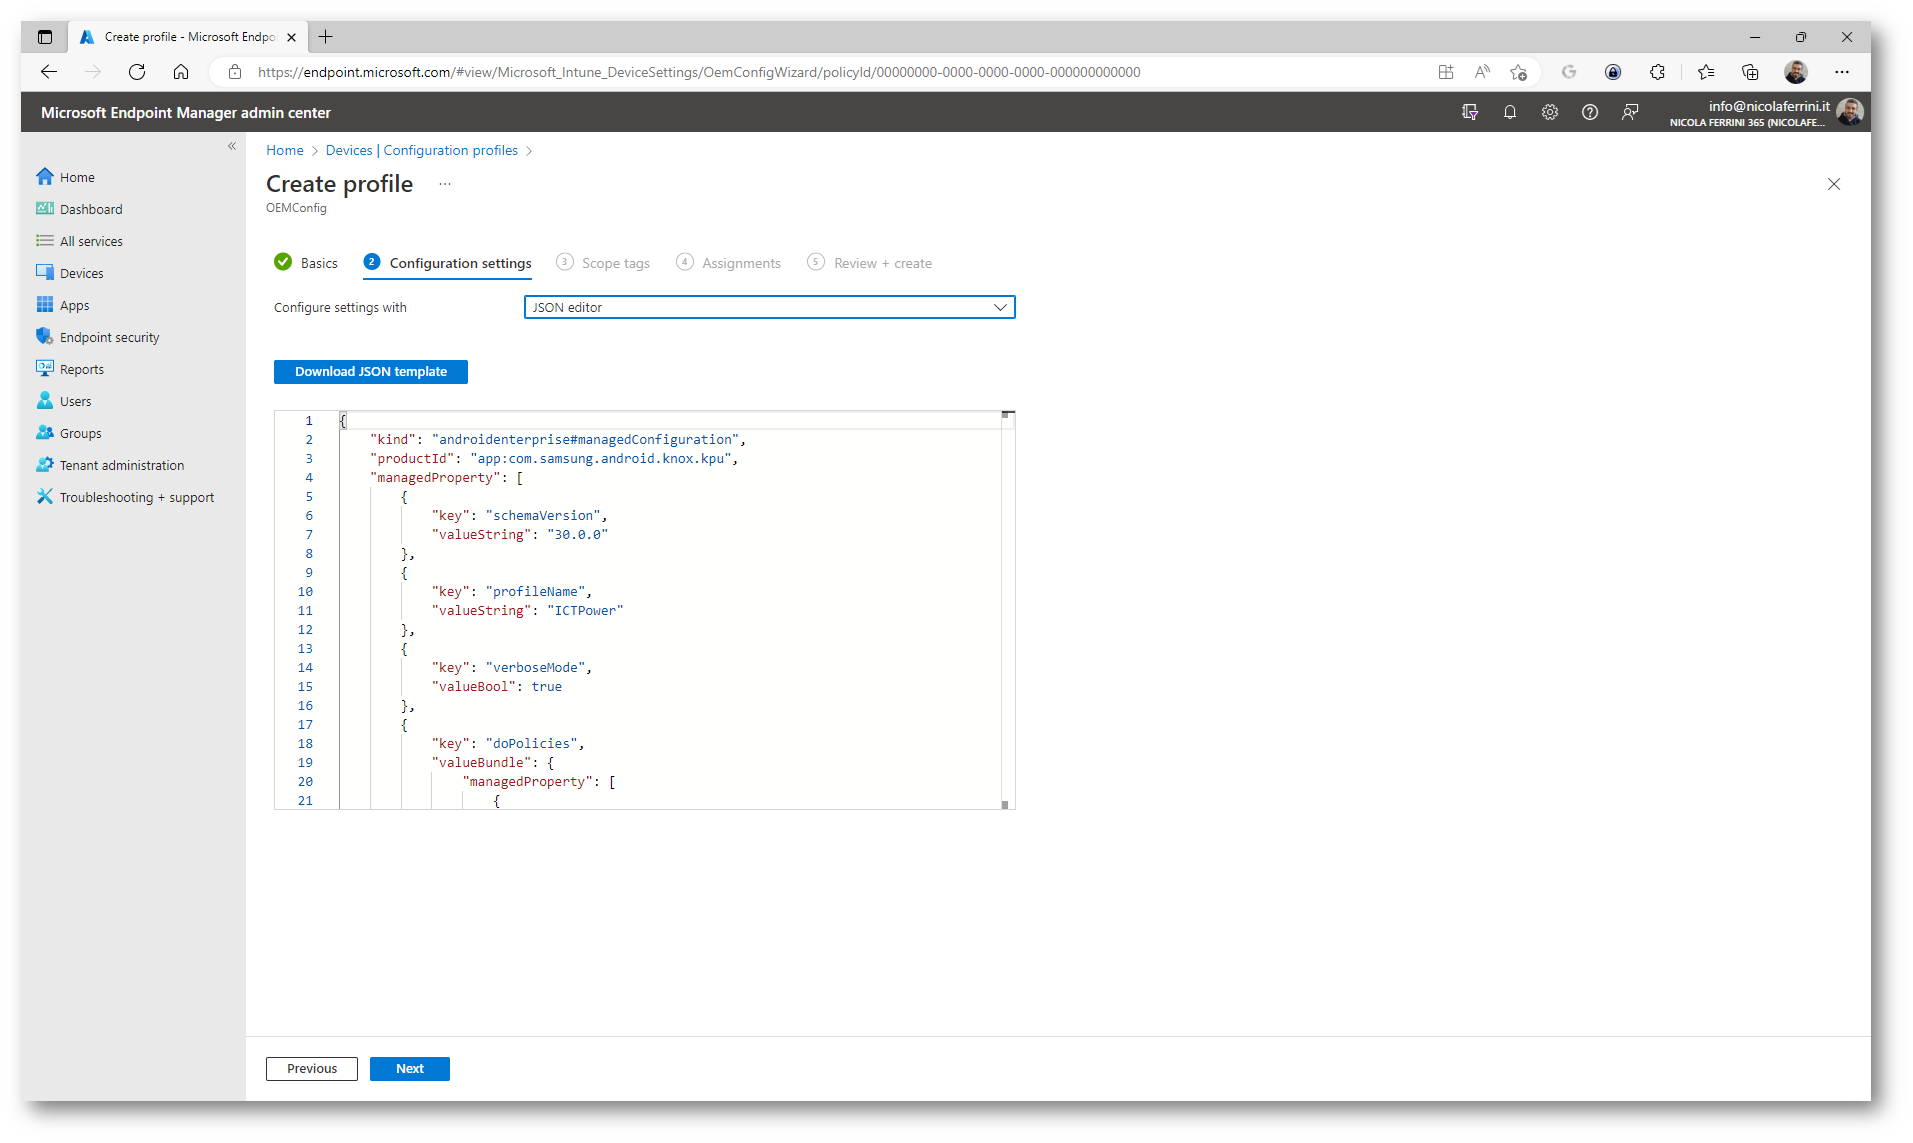
Task: Open Home in the left navigation
Action: (x=77, y=177)
